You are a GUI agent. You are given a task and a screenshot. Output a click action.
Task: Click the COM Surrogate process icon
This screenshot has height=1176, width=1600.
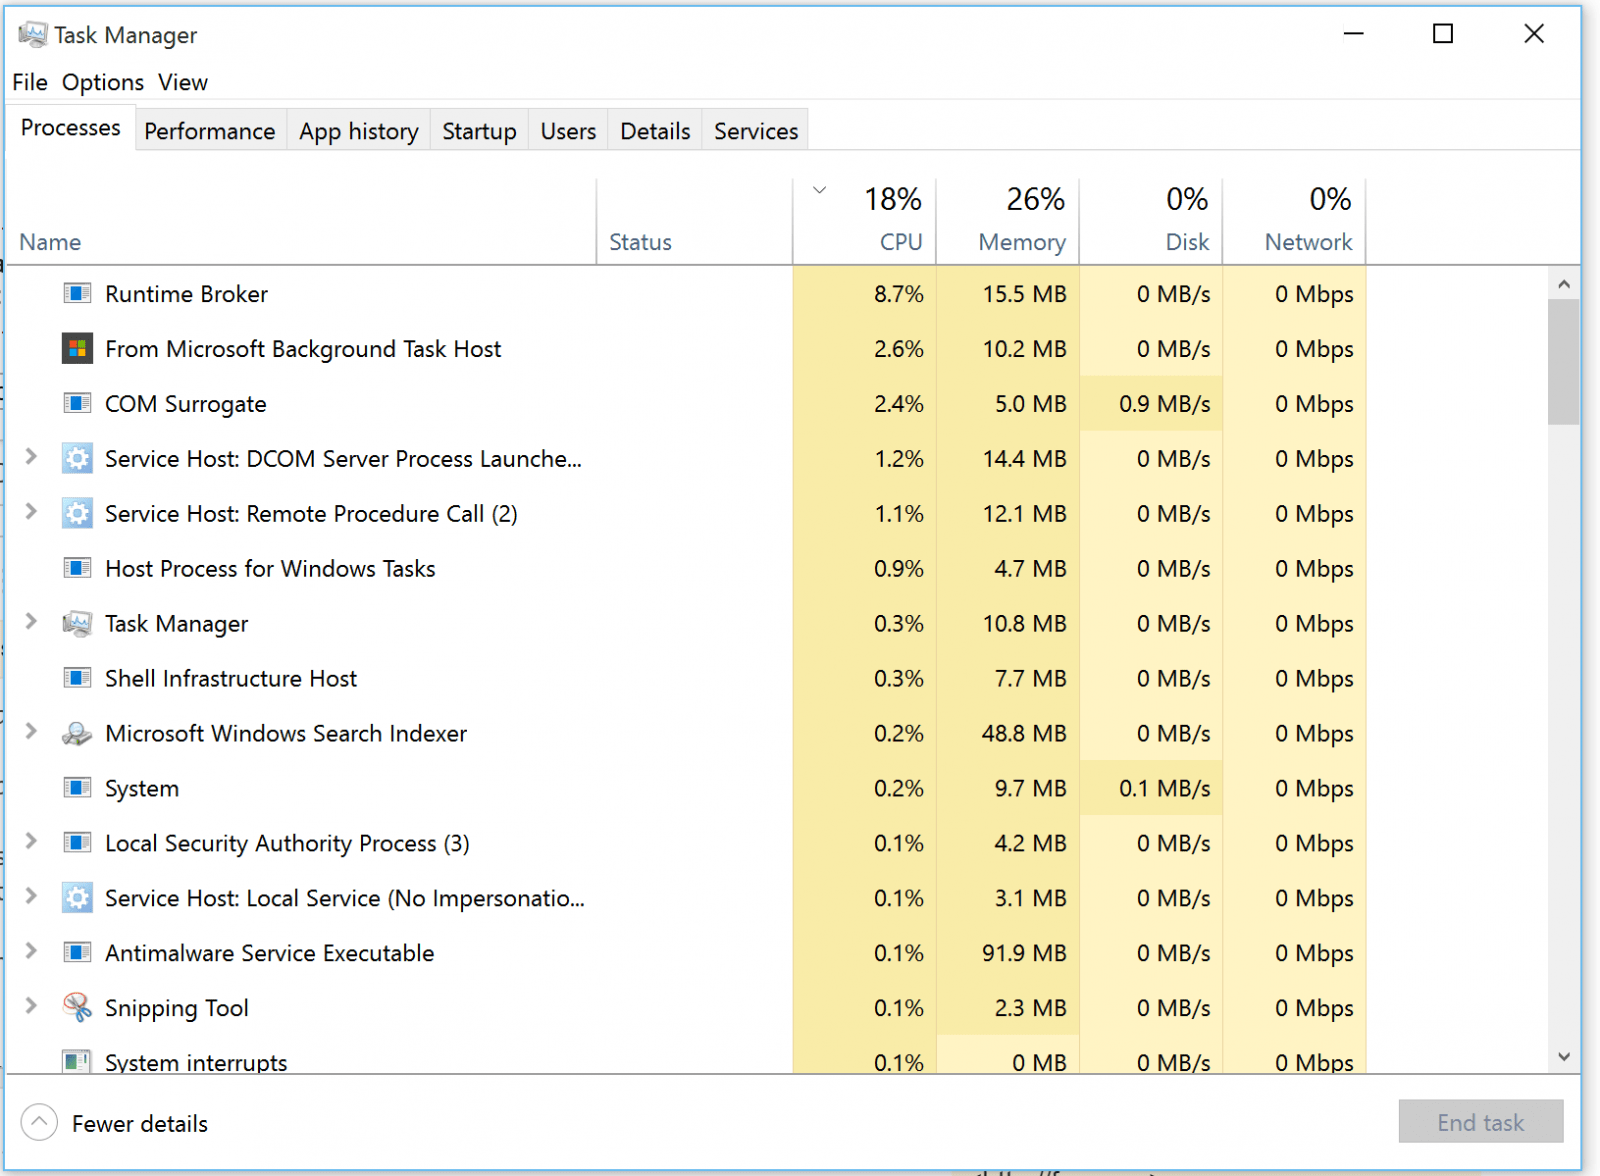coord(77,404)
